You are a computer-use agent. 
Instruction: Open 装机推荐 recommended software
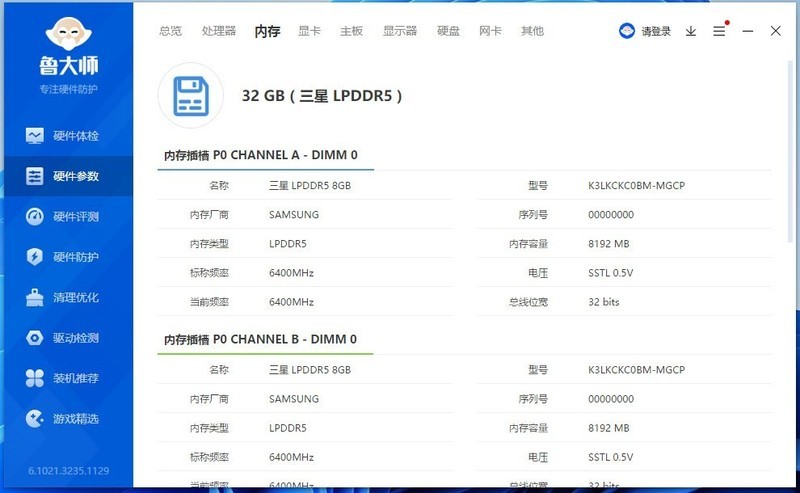pyautogui.click(x=66, y=378)
